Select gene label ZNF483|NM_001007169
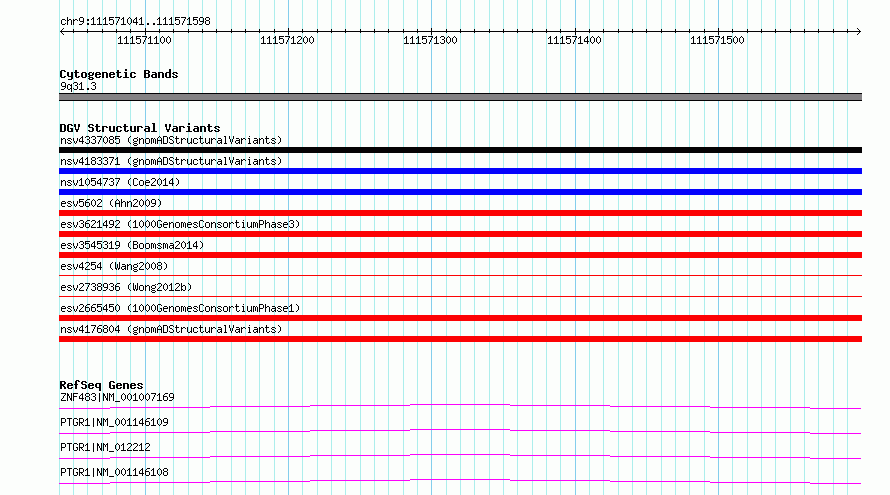This screenshot has width=890, height=495. (x=117, y=397)
